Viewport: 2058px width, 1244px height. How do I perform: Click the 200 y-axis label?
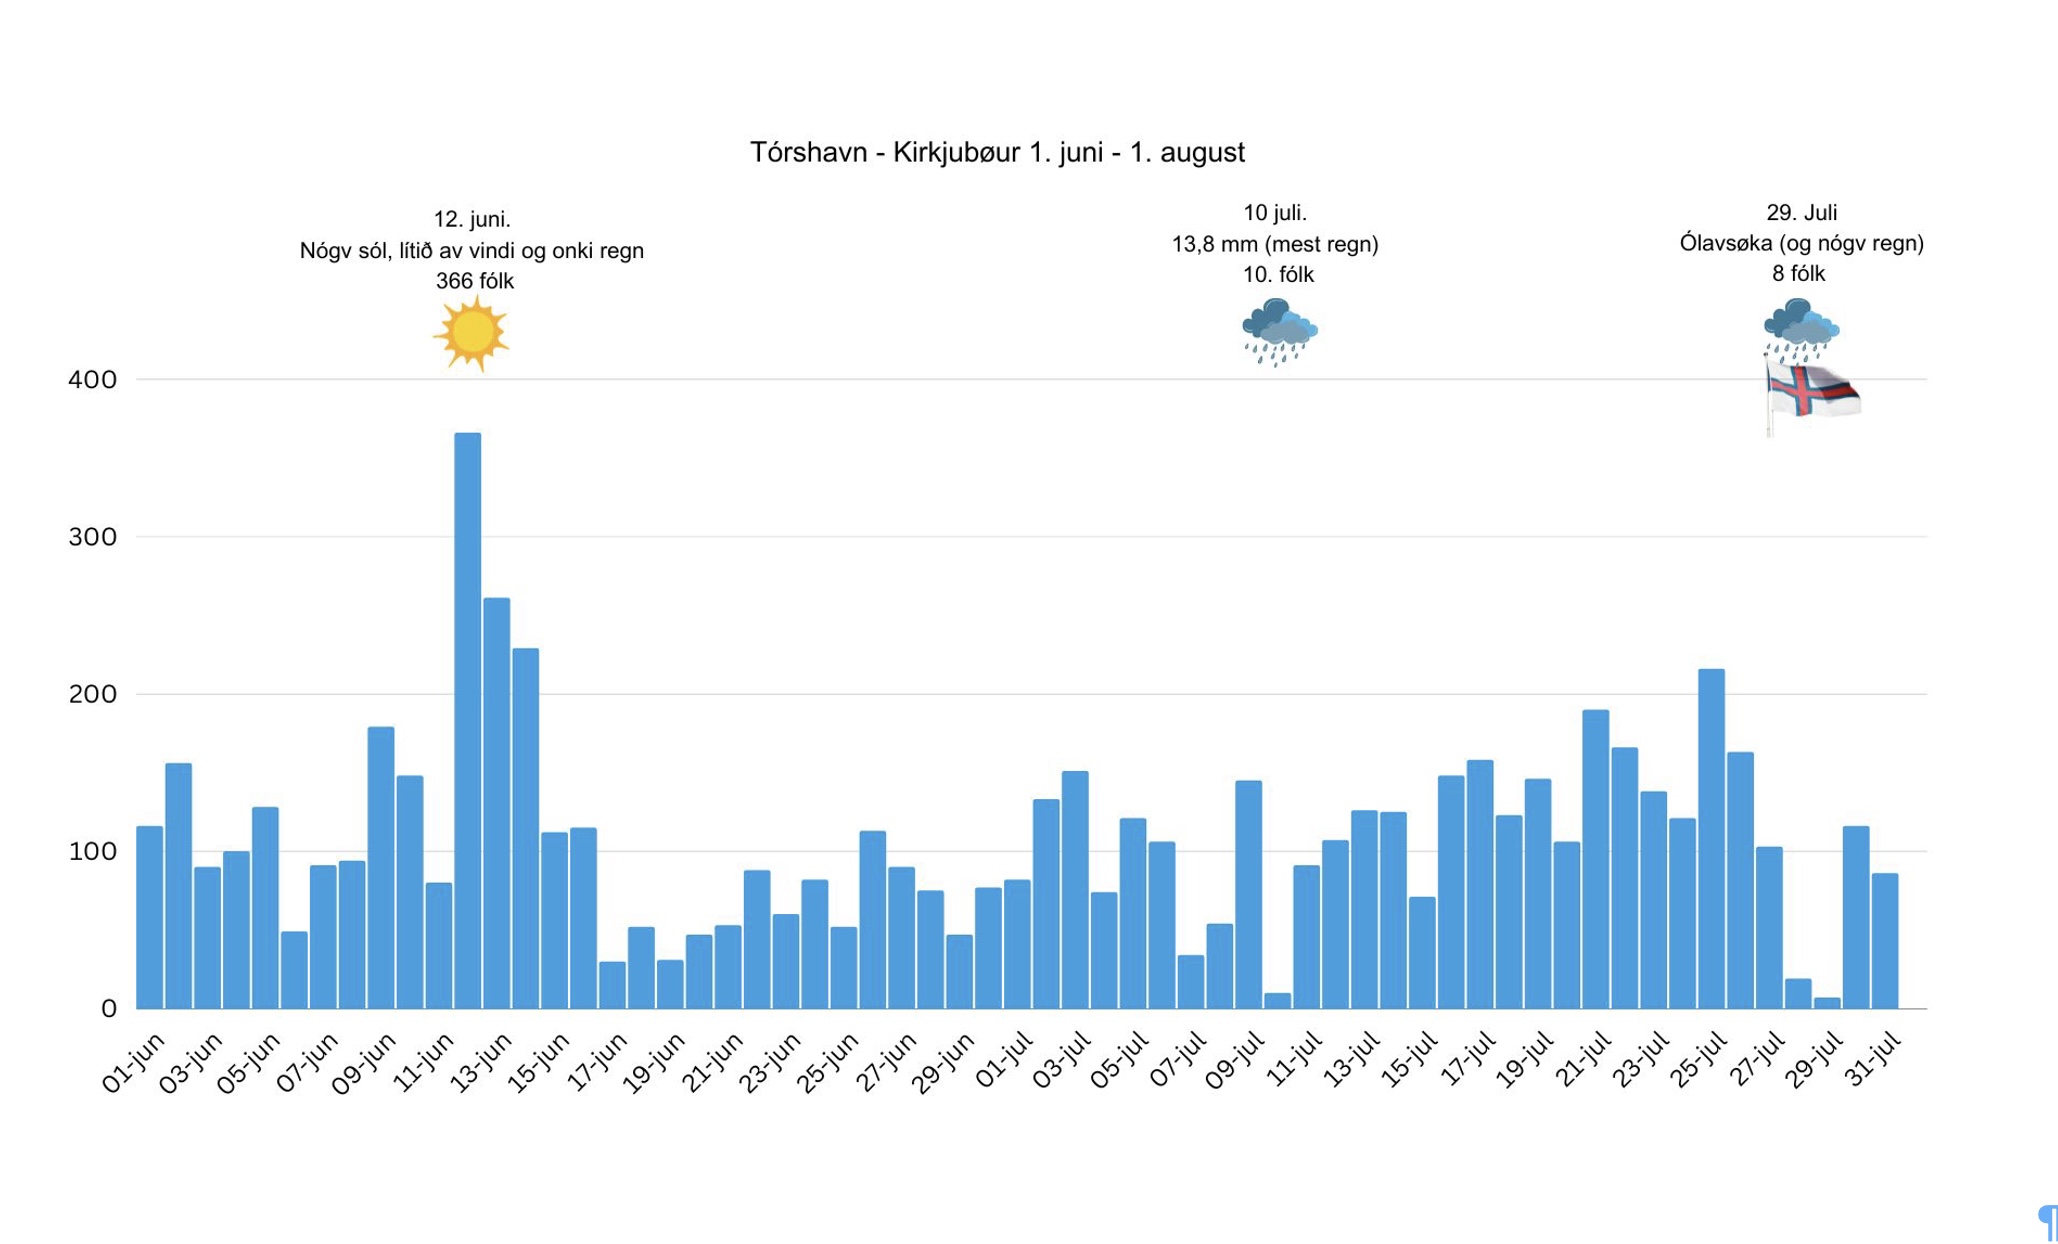pyautogui.click(x=92, y=694)
